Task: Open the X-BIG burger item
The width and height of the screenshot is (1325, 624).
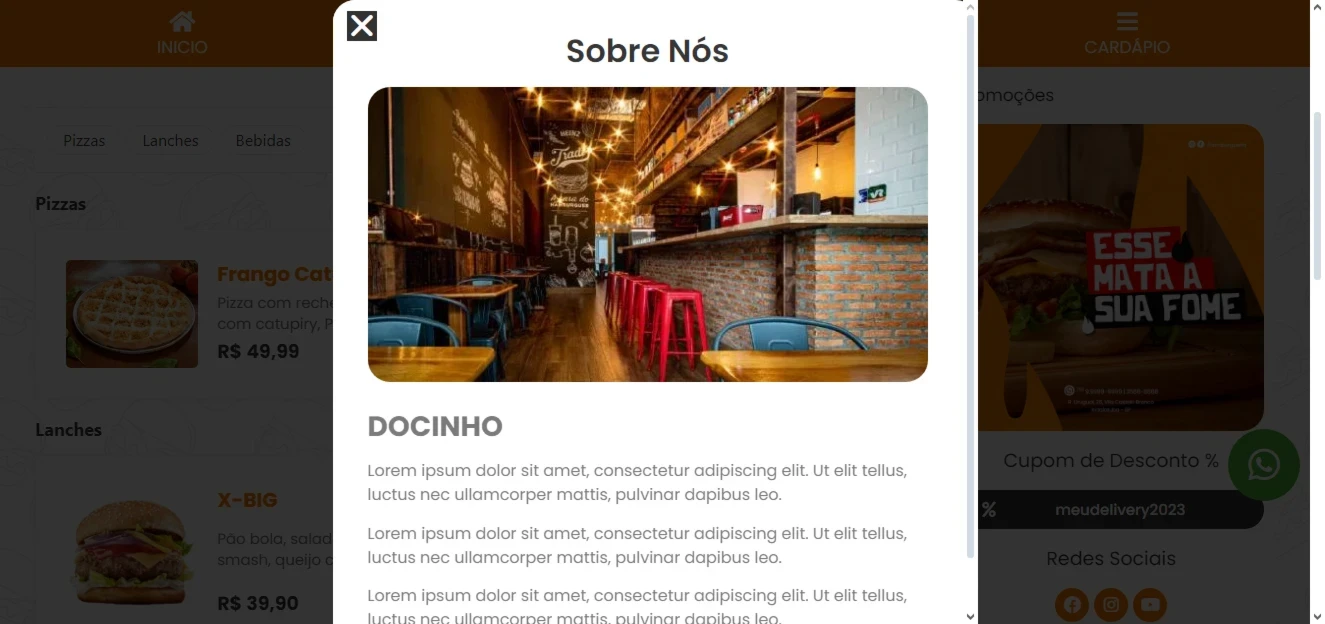Action: [247, 500]
